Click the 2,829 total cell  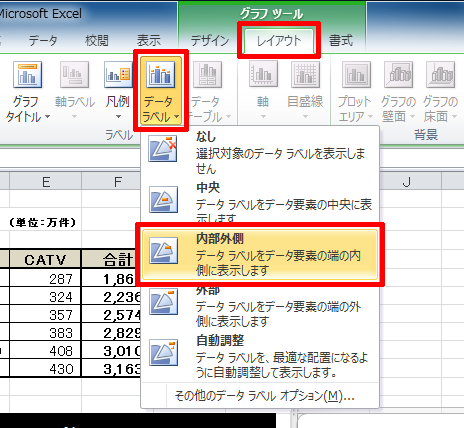coord(111,332)
